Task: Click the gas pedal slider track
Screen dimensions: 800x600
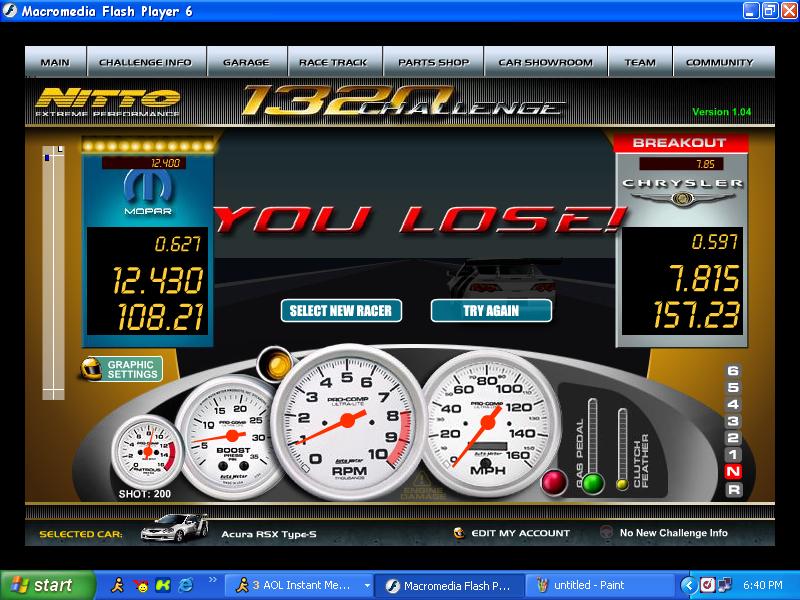Action: tap(592, 436)
